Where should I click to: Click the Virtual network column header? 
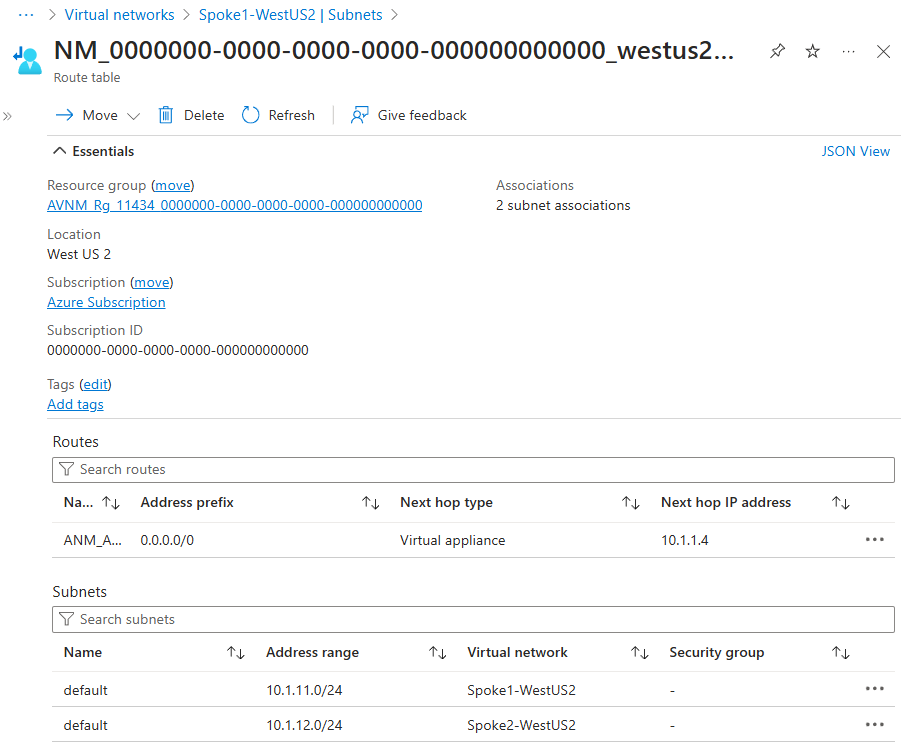[x=517, y=653]
